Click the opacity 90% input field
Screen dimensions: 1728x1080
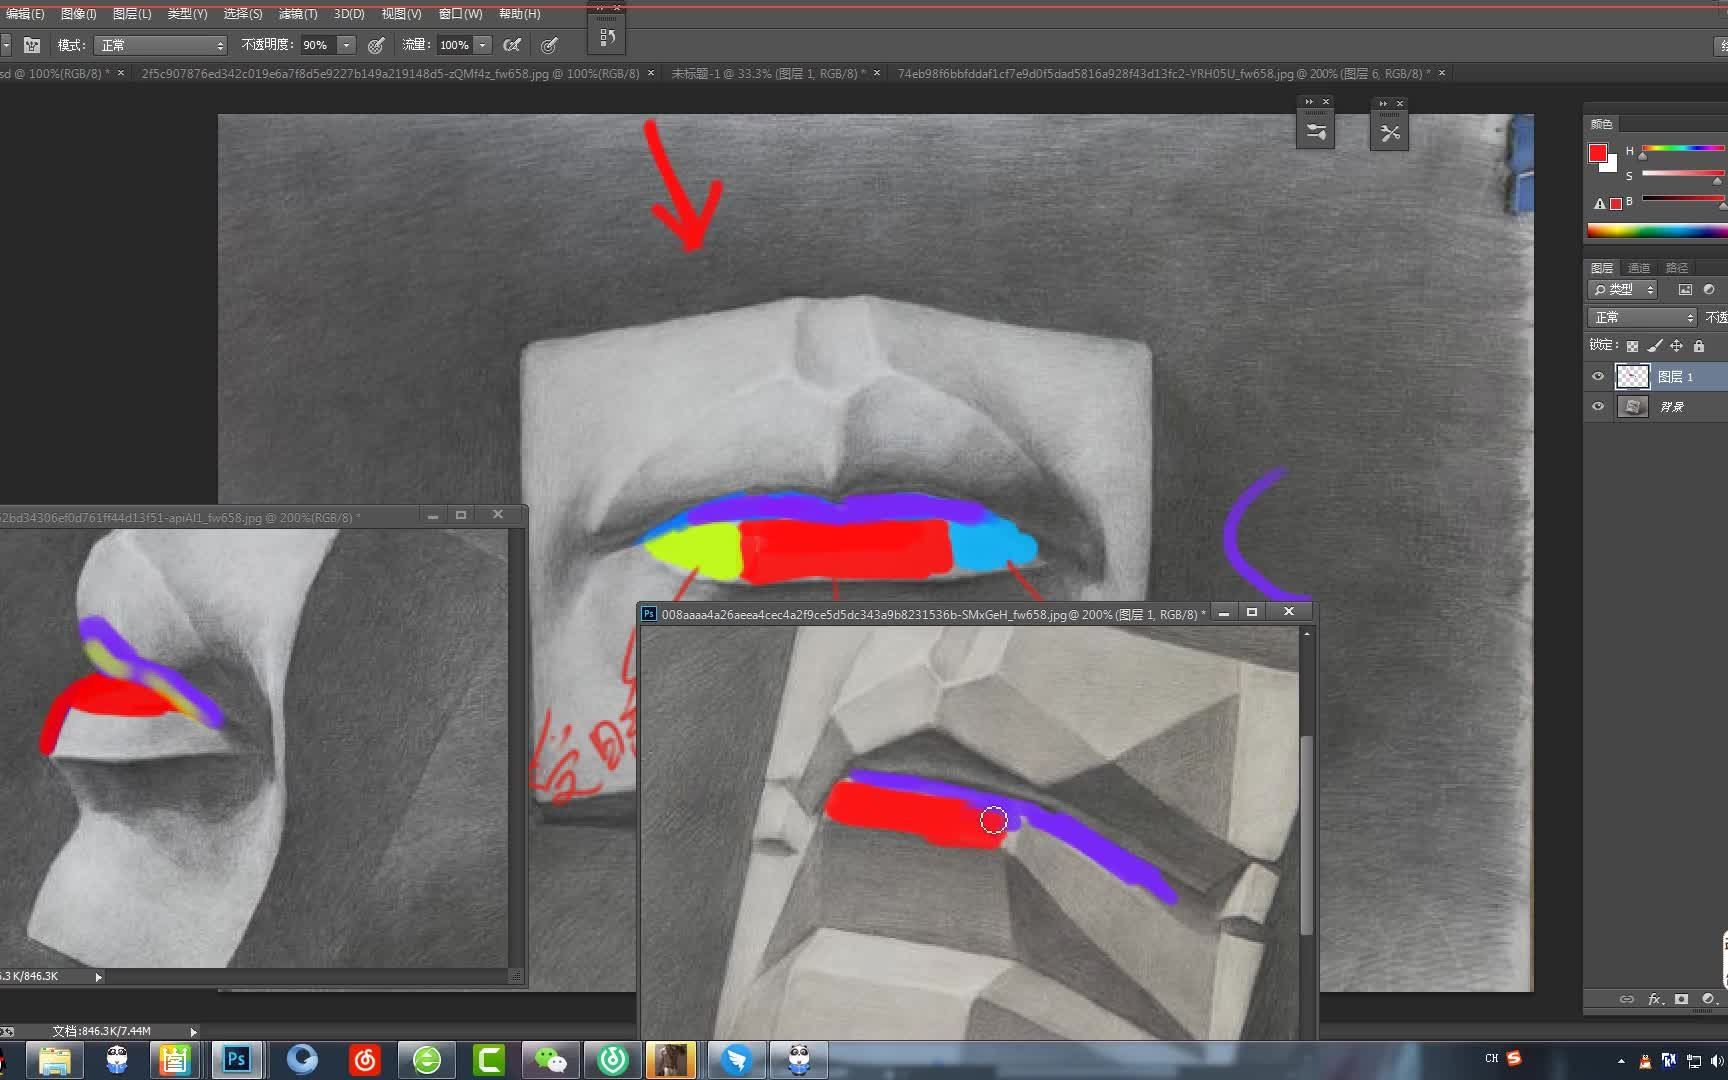coord(318,45)
